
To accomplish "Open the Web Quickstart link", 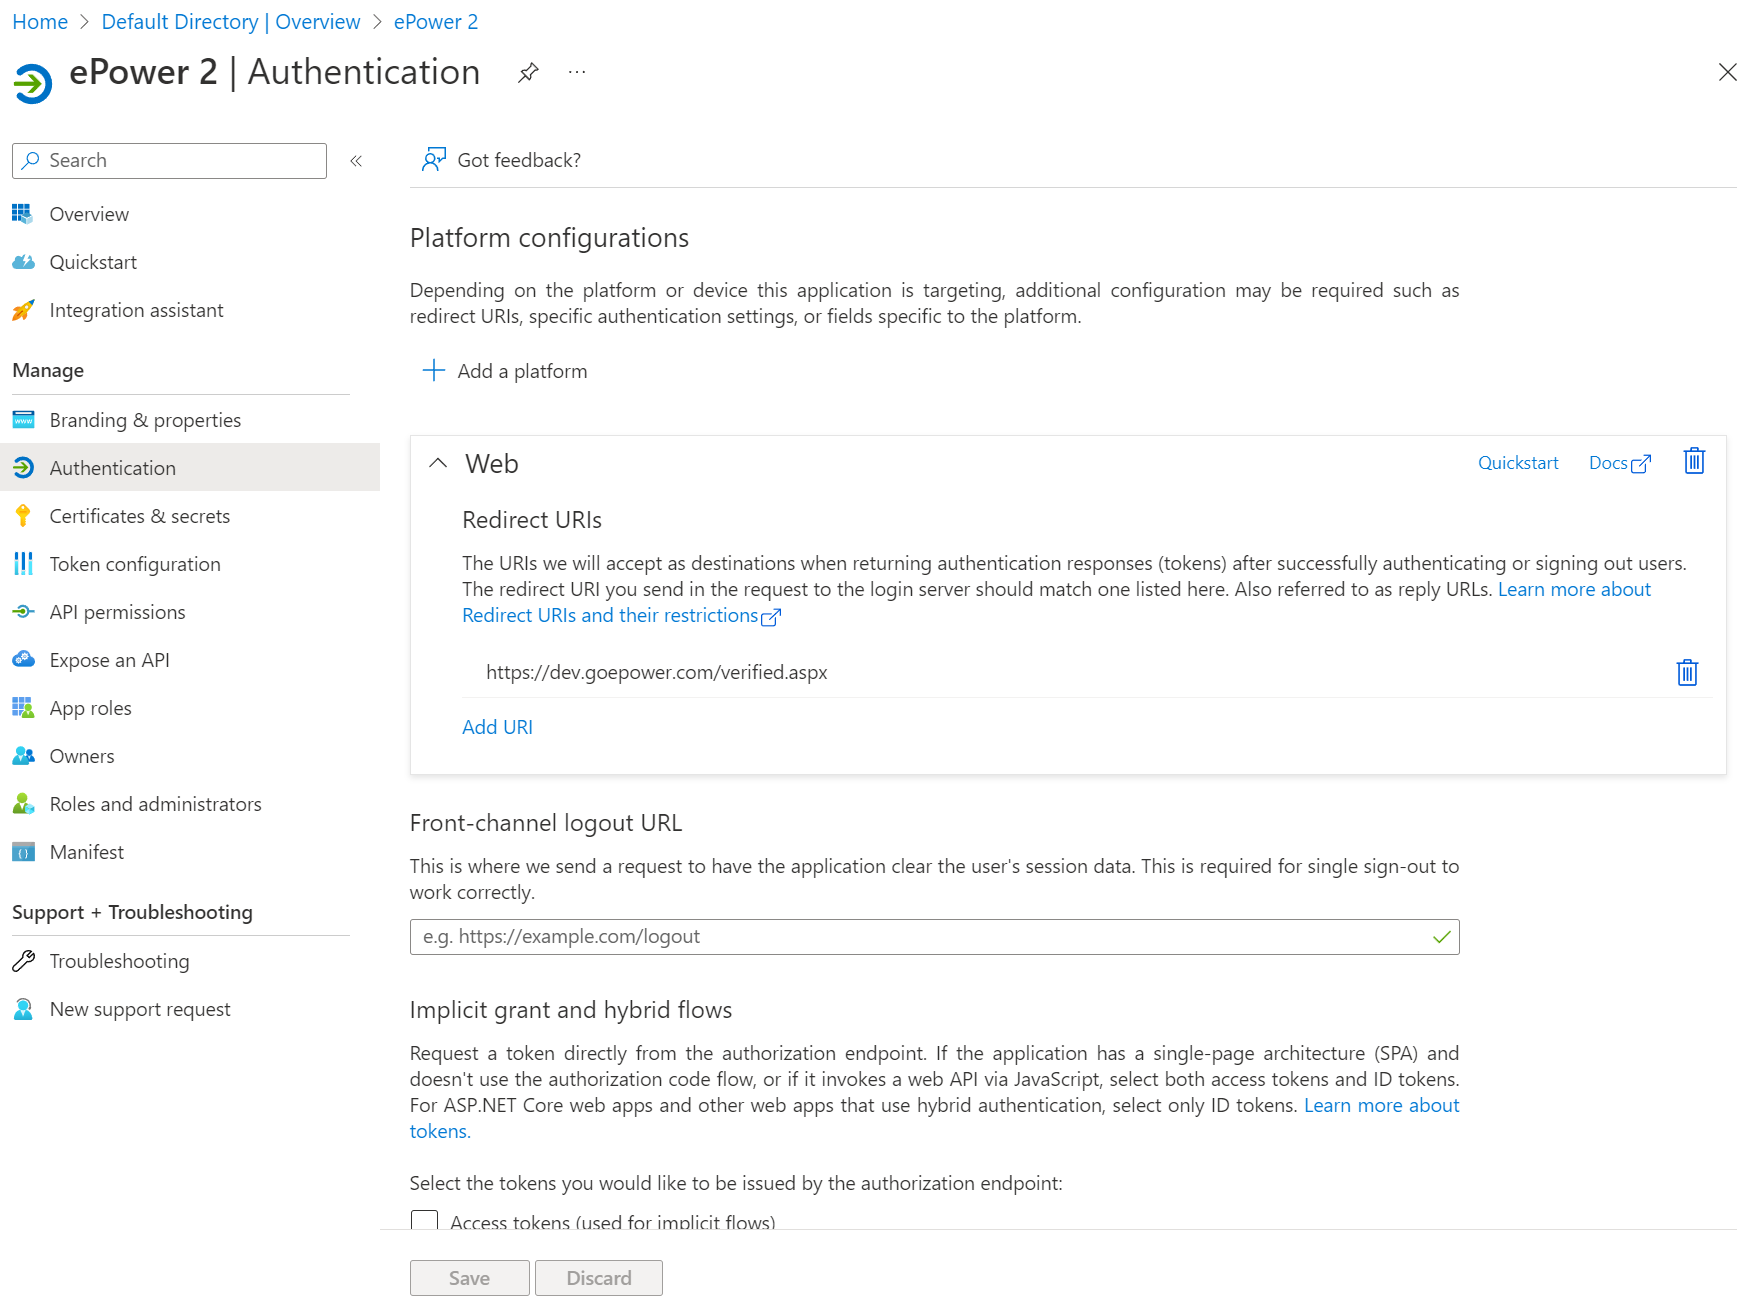I will click(x=1518, y=463).
